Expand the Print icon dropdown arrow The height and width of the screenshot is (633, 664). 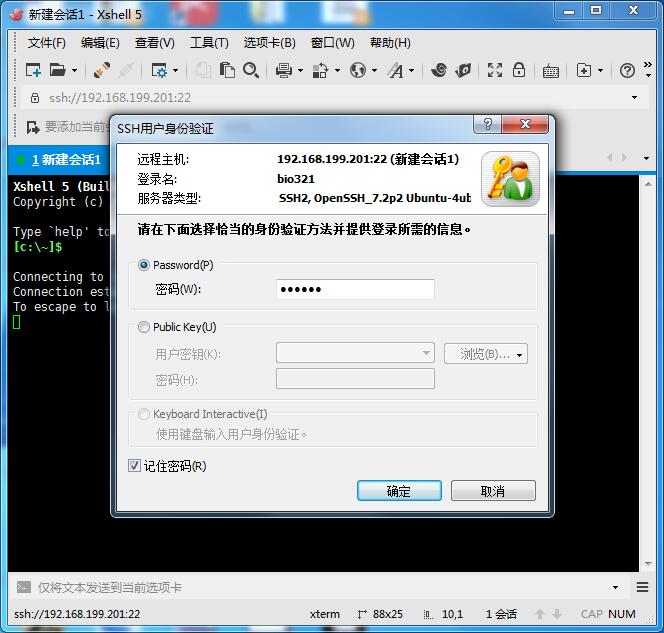pos(300,70)
